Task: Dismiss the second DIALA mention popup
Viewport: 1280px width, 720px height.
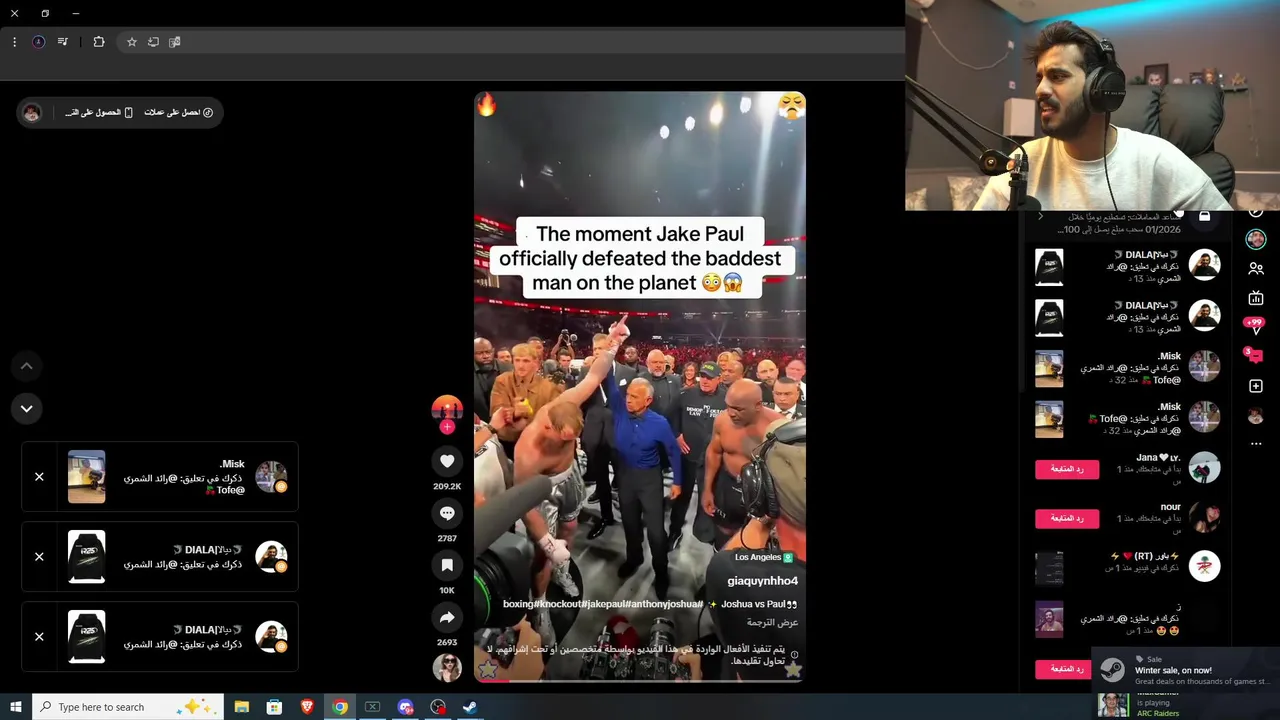Action: [x=39, y=637]
